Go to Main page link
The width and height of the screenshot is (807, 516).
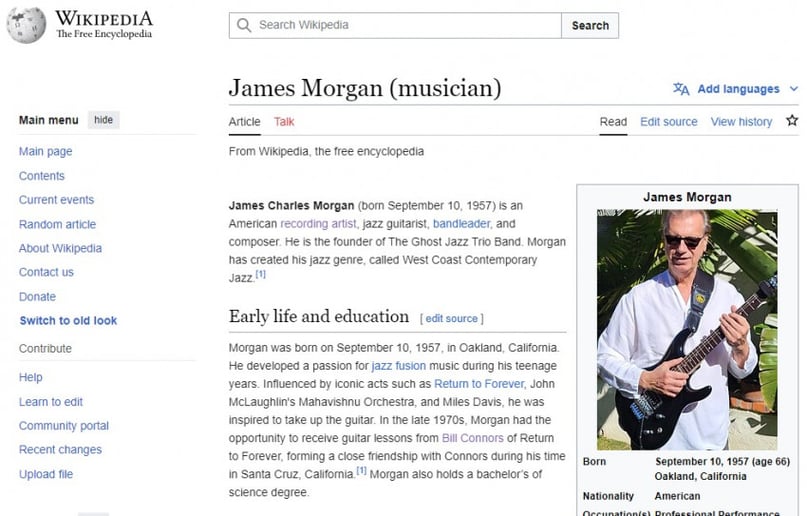pos(45,151)
